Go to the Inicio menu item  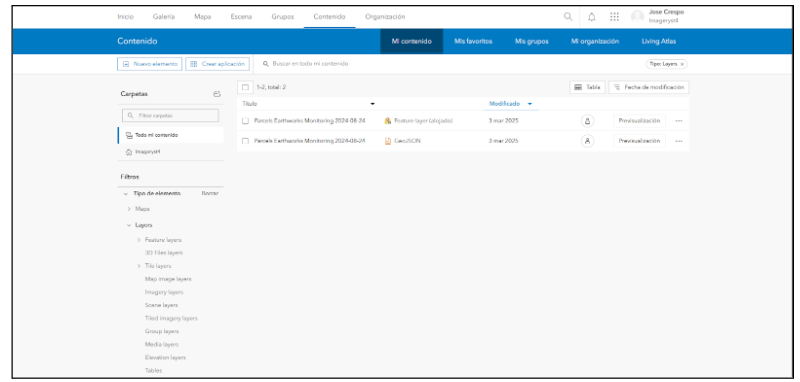coord(126,16)
